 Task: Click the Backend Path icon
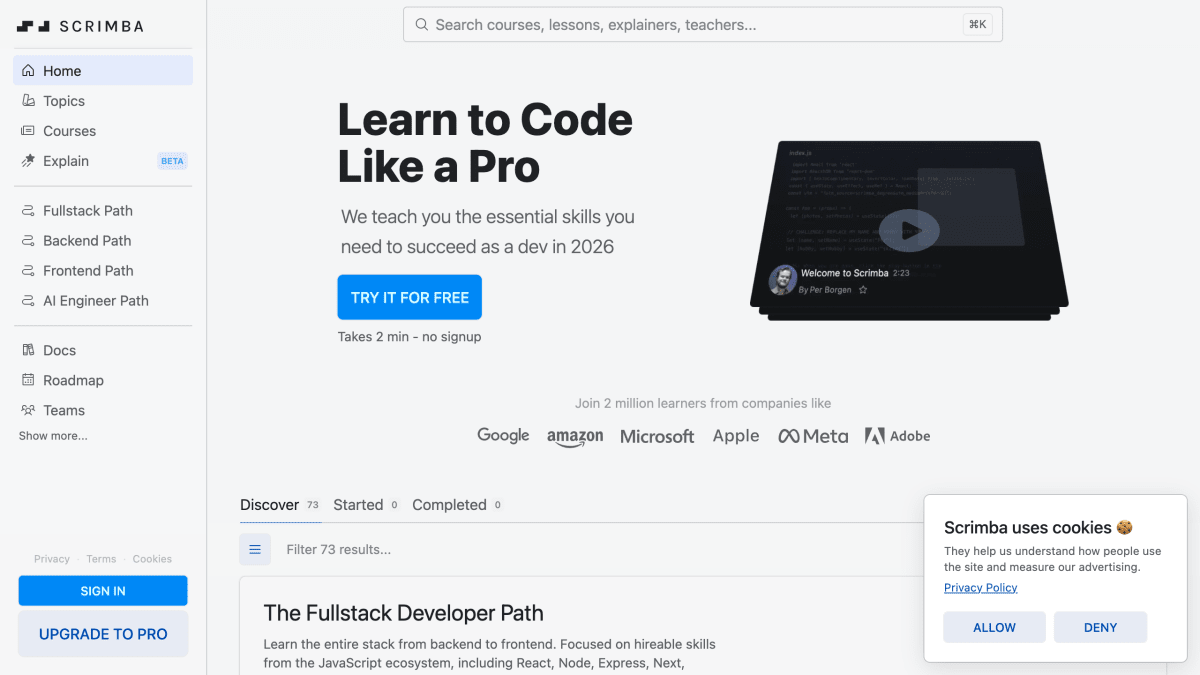click(x=28, y=241)
